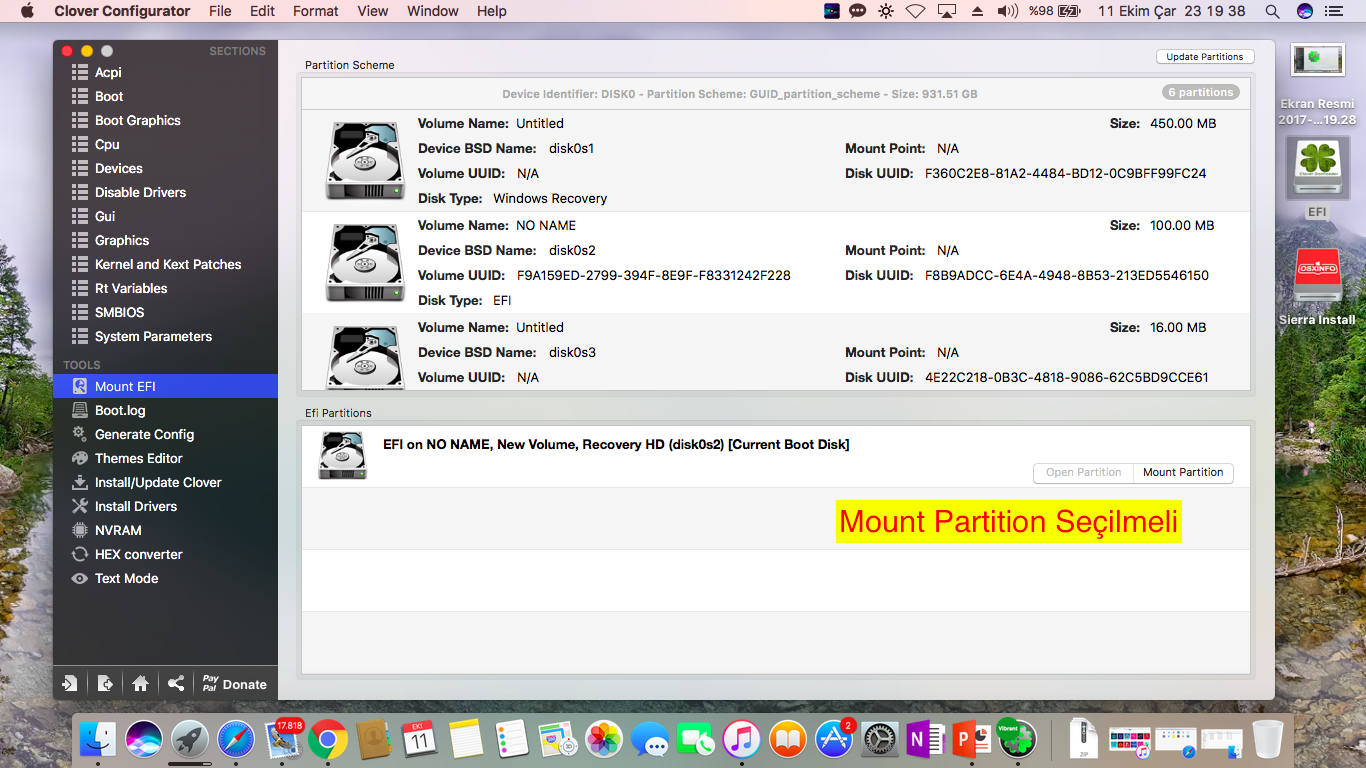This screenshot has width=1366, height=768.
Task: Click Update Partitions button
Action: click(x=1204, y=57)
